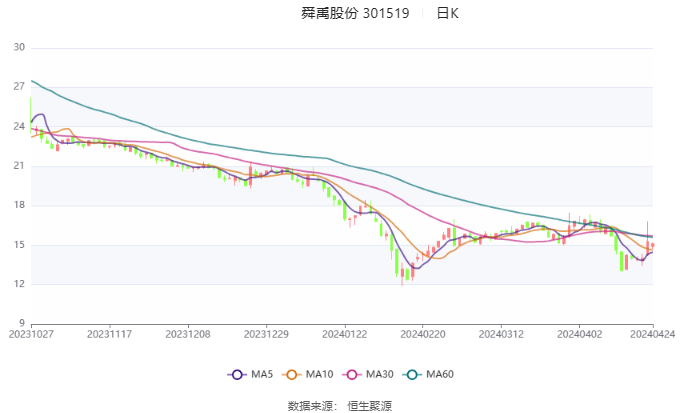Toggle the MA30 legend series

(368, 374)
